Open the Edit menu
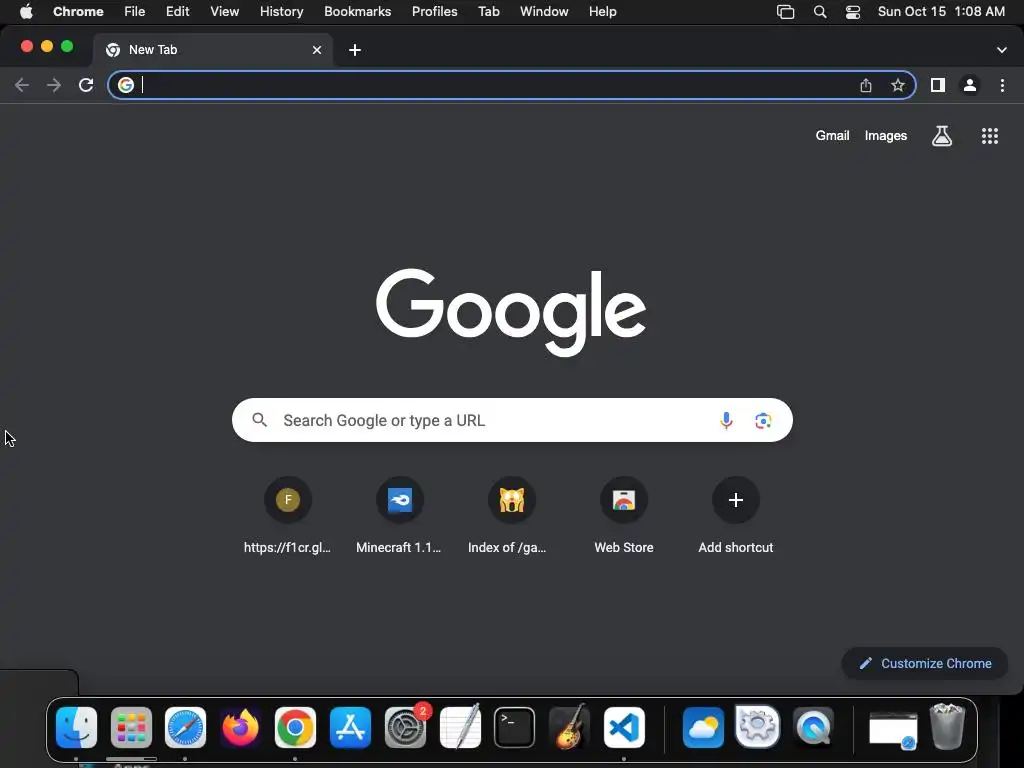1024x768 pixels. (177, 12)
